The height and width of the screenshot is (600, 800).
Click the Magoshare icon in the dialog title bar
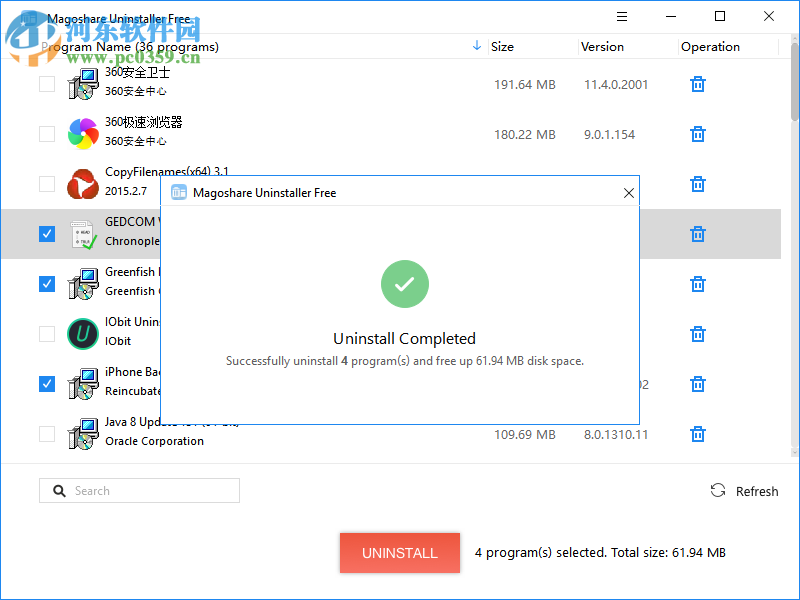(x=178, y=192)
